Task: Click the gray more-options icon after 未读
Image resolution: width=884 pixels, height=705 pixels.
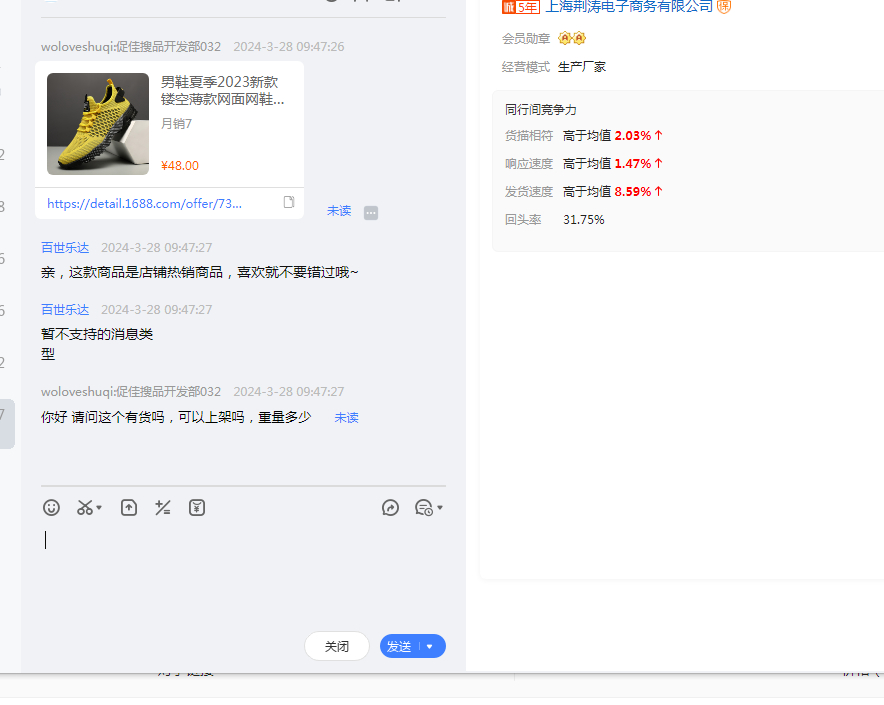Action: click(x=371, y=213)
